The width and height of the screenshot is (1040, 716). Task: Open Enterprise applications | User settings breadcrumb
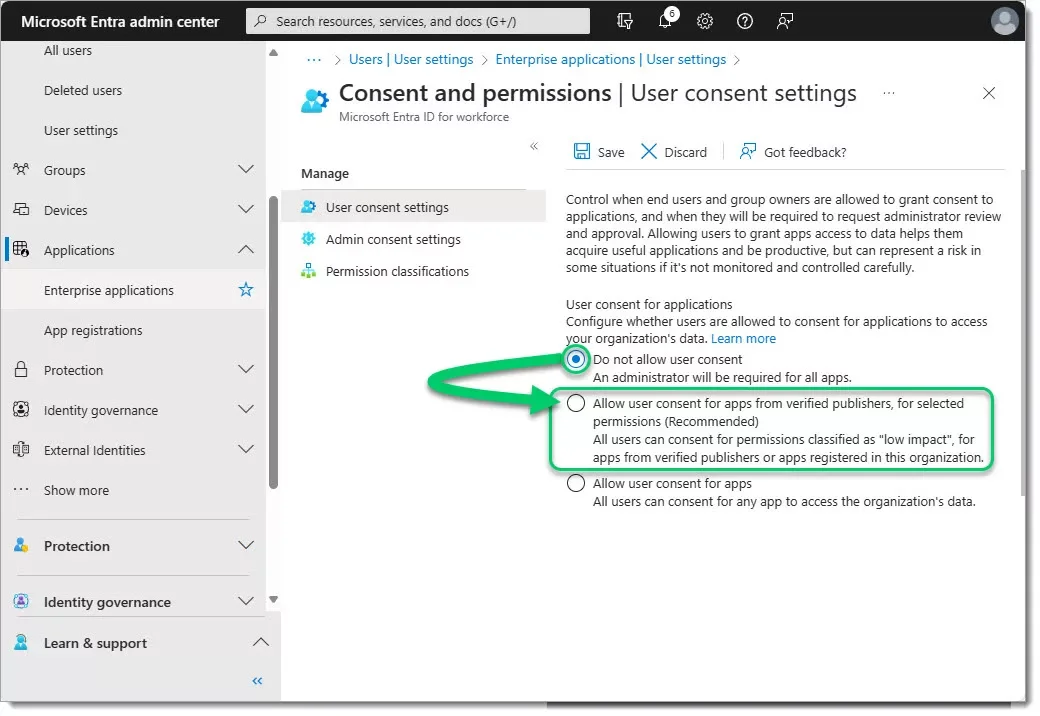[611, 60]
